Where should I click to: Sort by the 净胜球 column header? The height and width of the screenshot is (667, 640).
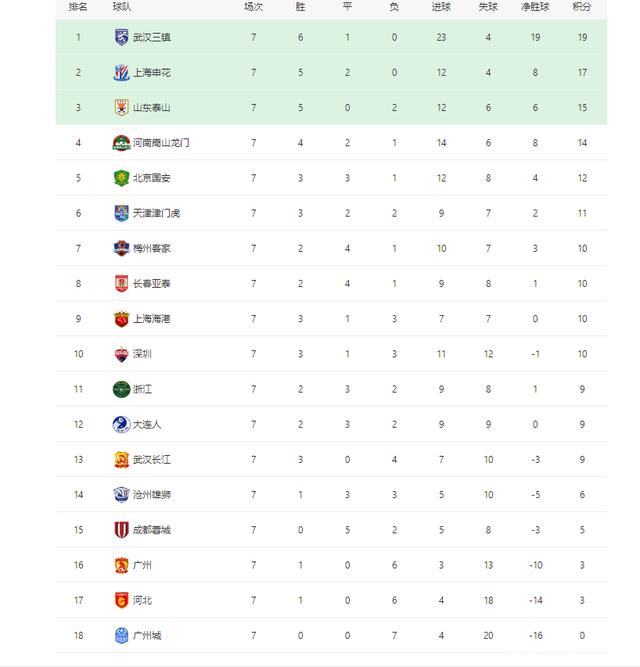pos(535,7)
